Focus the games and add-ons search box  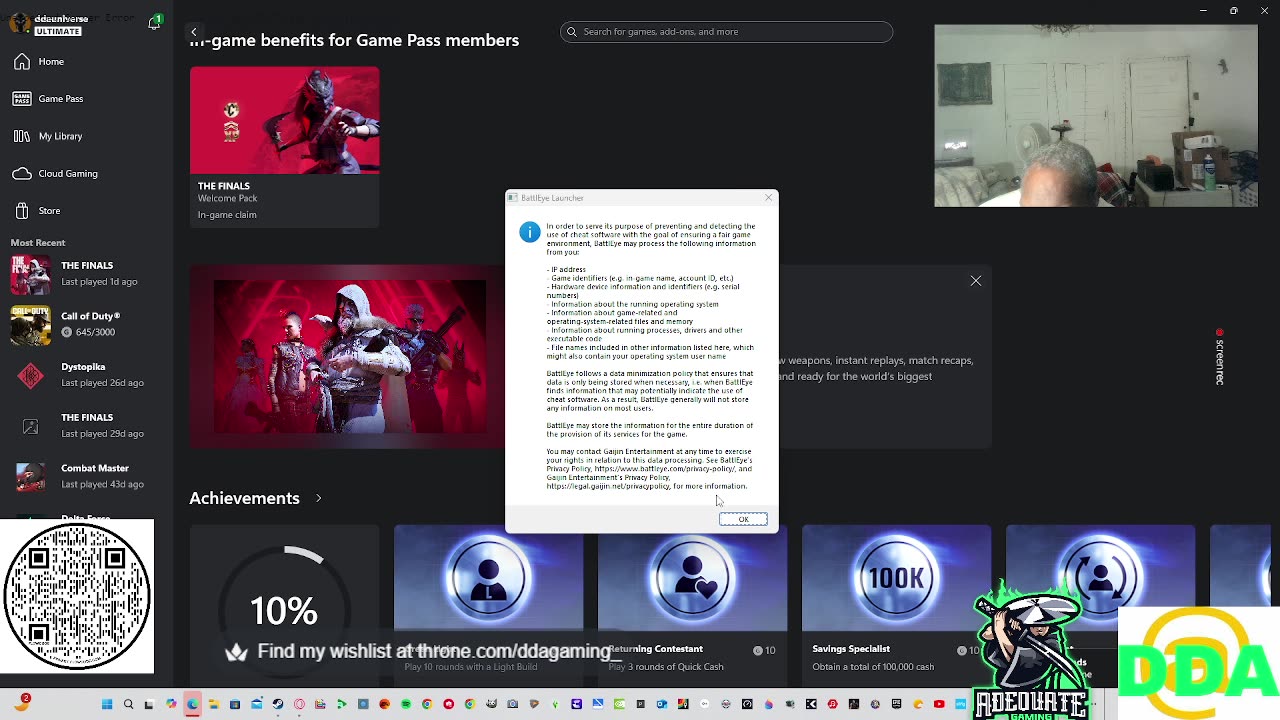click(x=726, y=32)
